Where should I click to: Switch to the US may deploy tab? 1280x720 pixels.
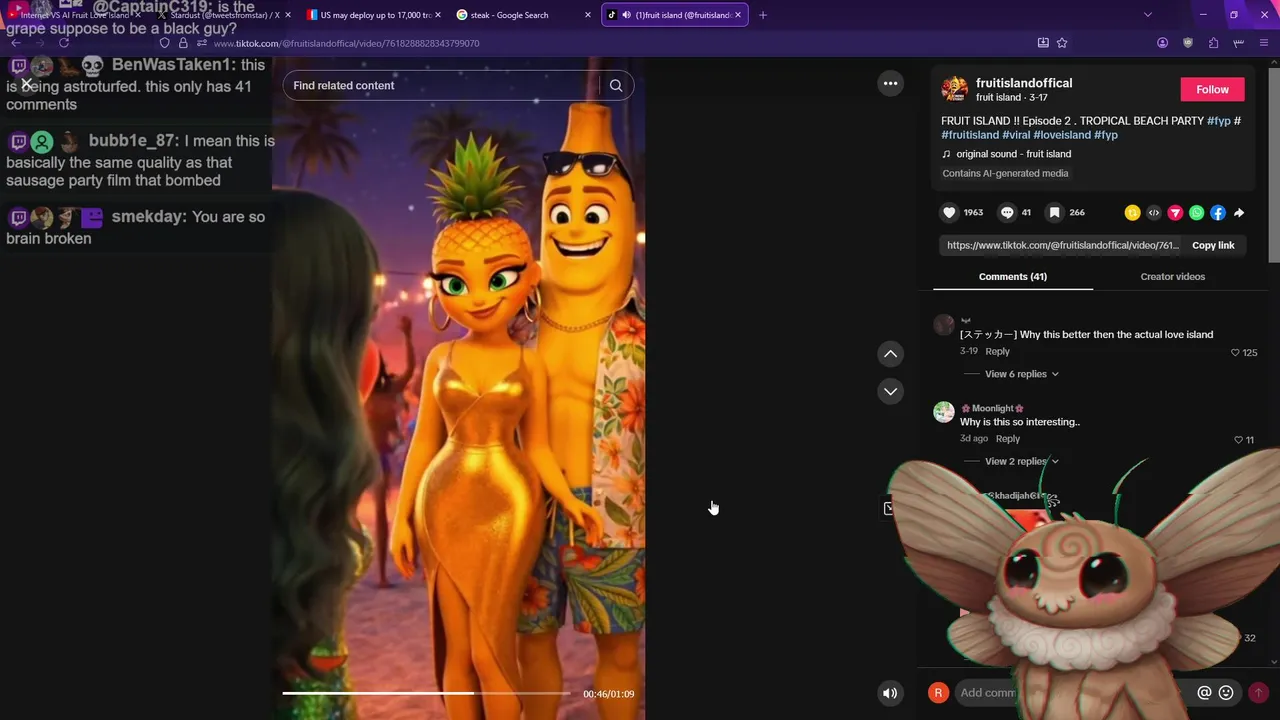pos(372,15)
